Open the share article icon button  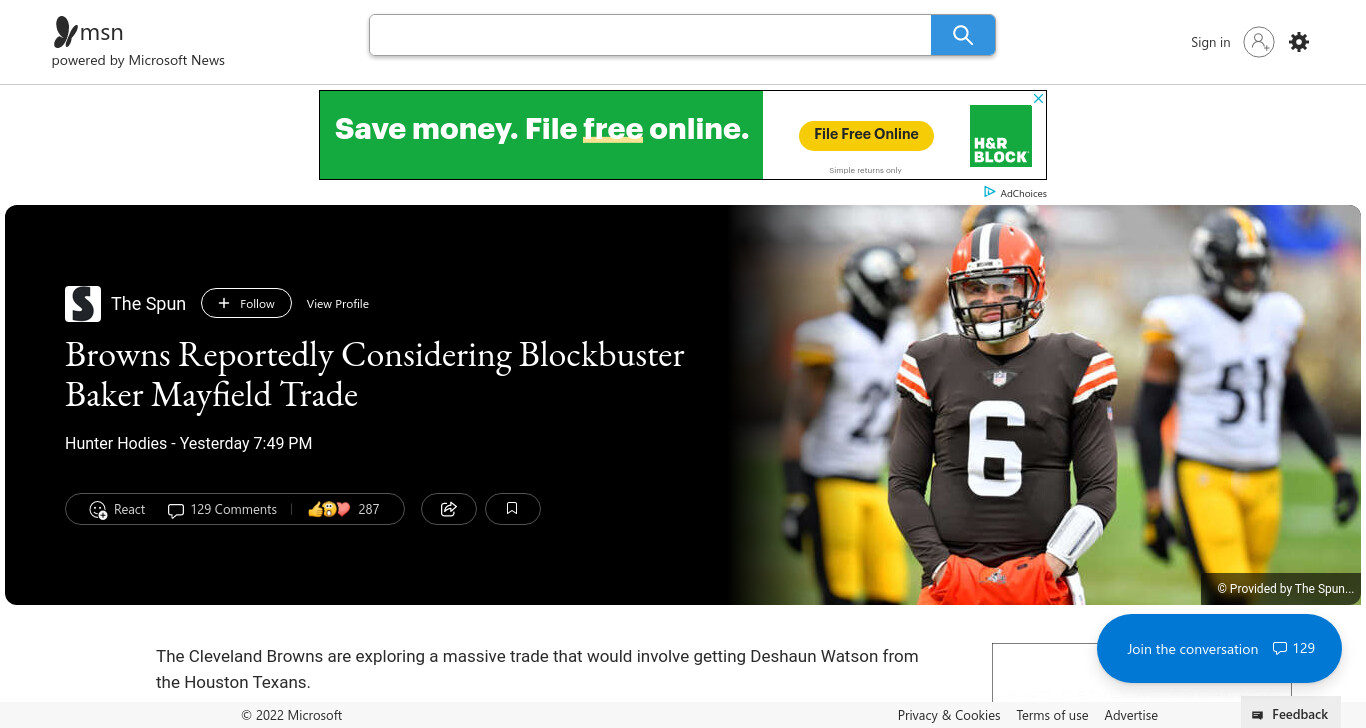[449, 509]
